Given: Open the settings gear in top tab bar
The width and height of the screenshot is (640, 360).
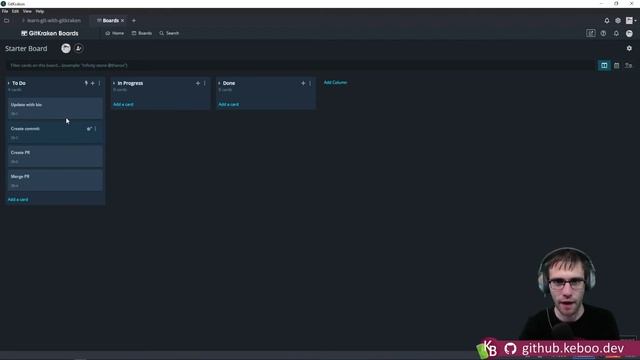Looking at the screenshot, I should (618, 20).
